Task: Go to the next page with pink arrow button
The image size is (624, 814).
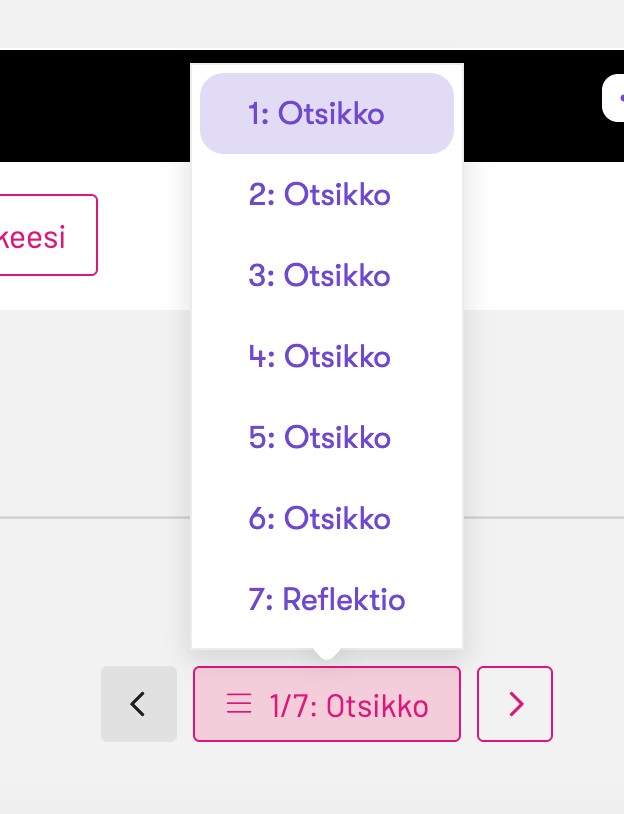Action: (x=515, y=704)
